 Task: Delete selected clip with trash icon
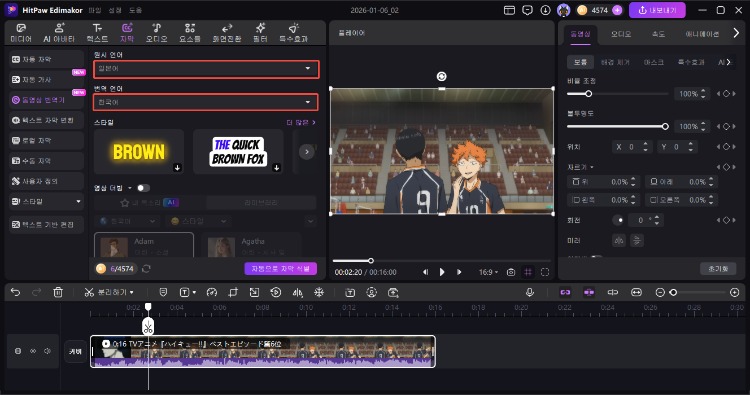(x=58, y=292)
